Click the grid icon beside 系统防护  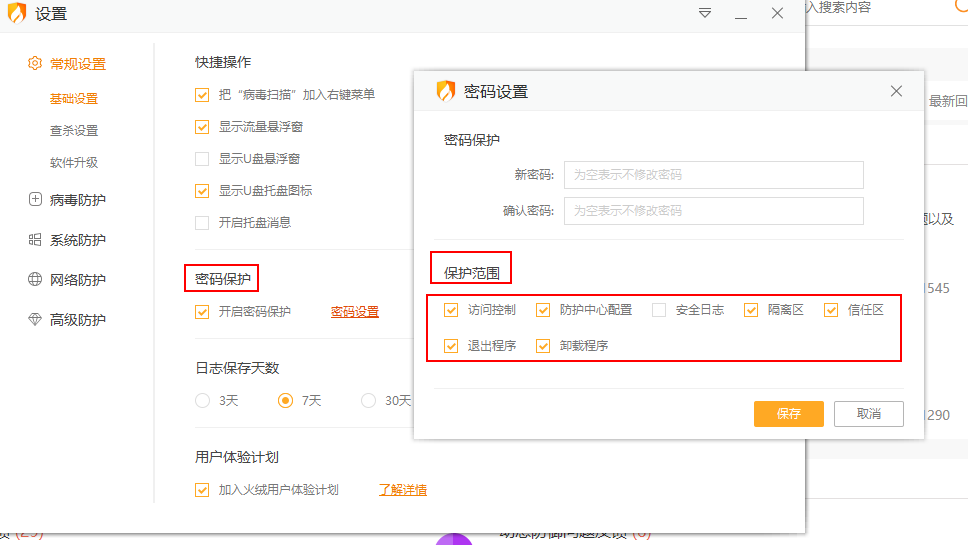click(35, 239)
